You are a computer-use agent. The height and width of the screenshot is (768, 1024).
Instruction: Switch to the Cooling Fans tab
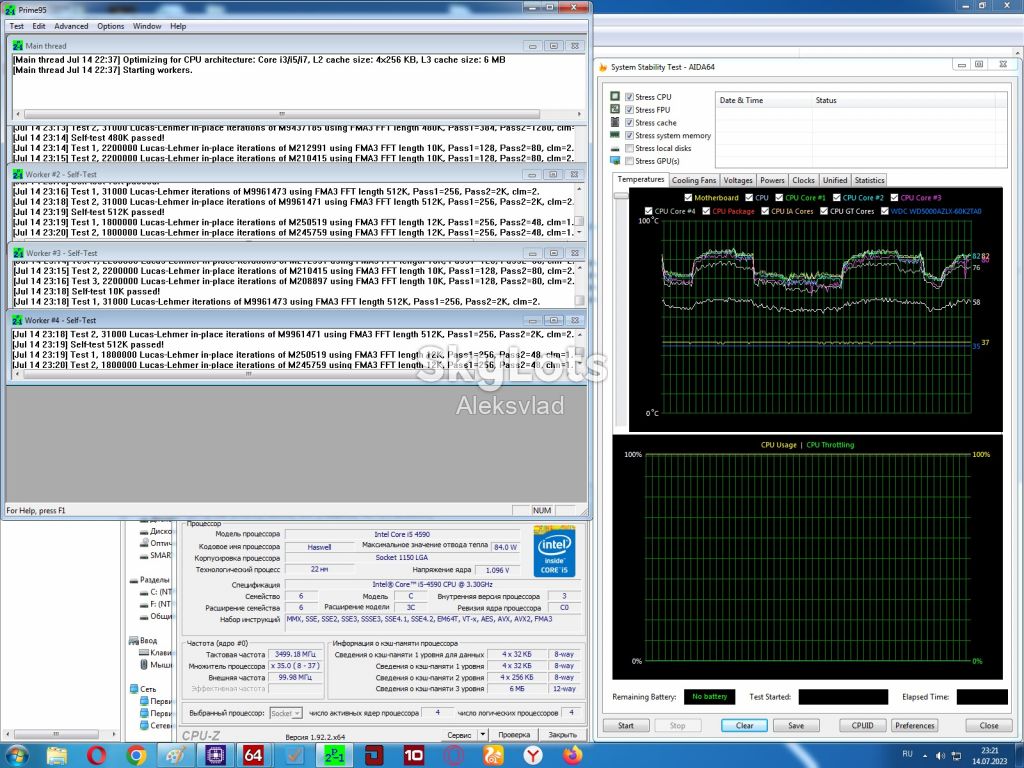(694, 180)
